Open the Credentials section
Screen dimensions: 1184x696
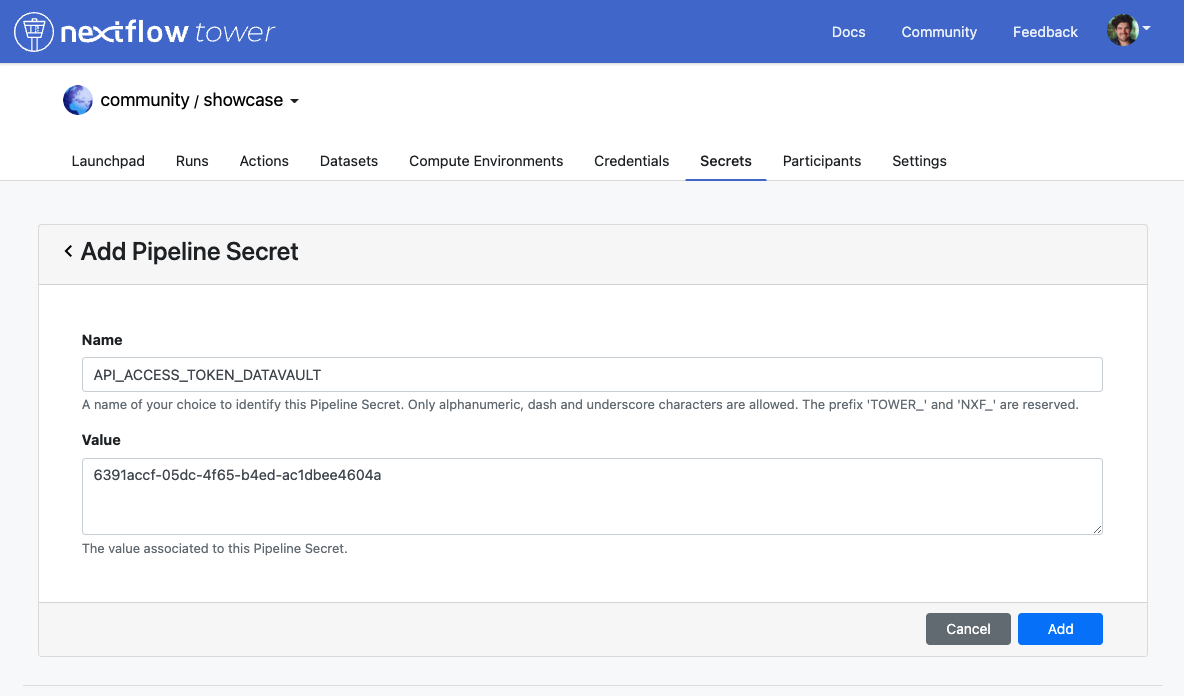(631, 161)
